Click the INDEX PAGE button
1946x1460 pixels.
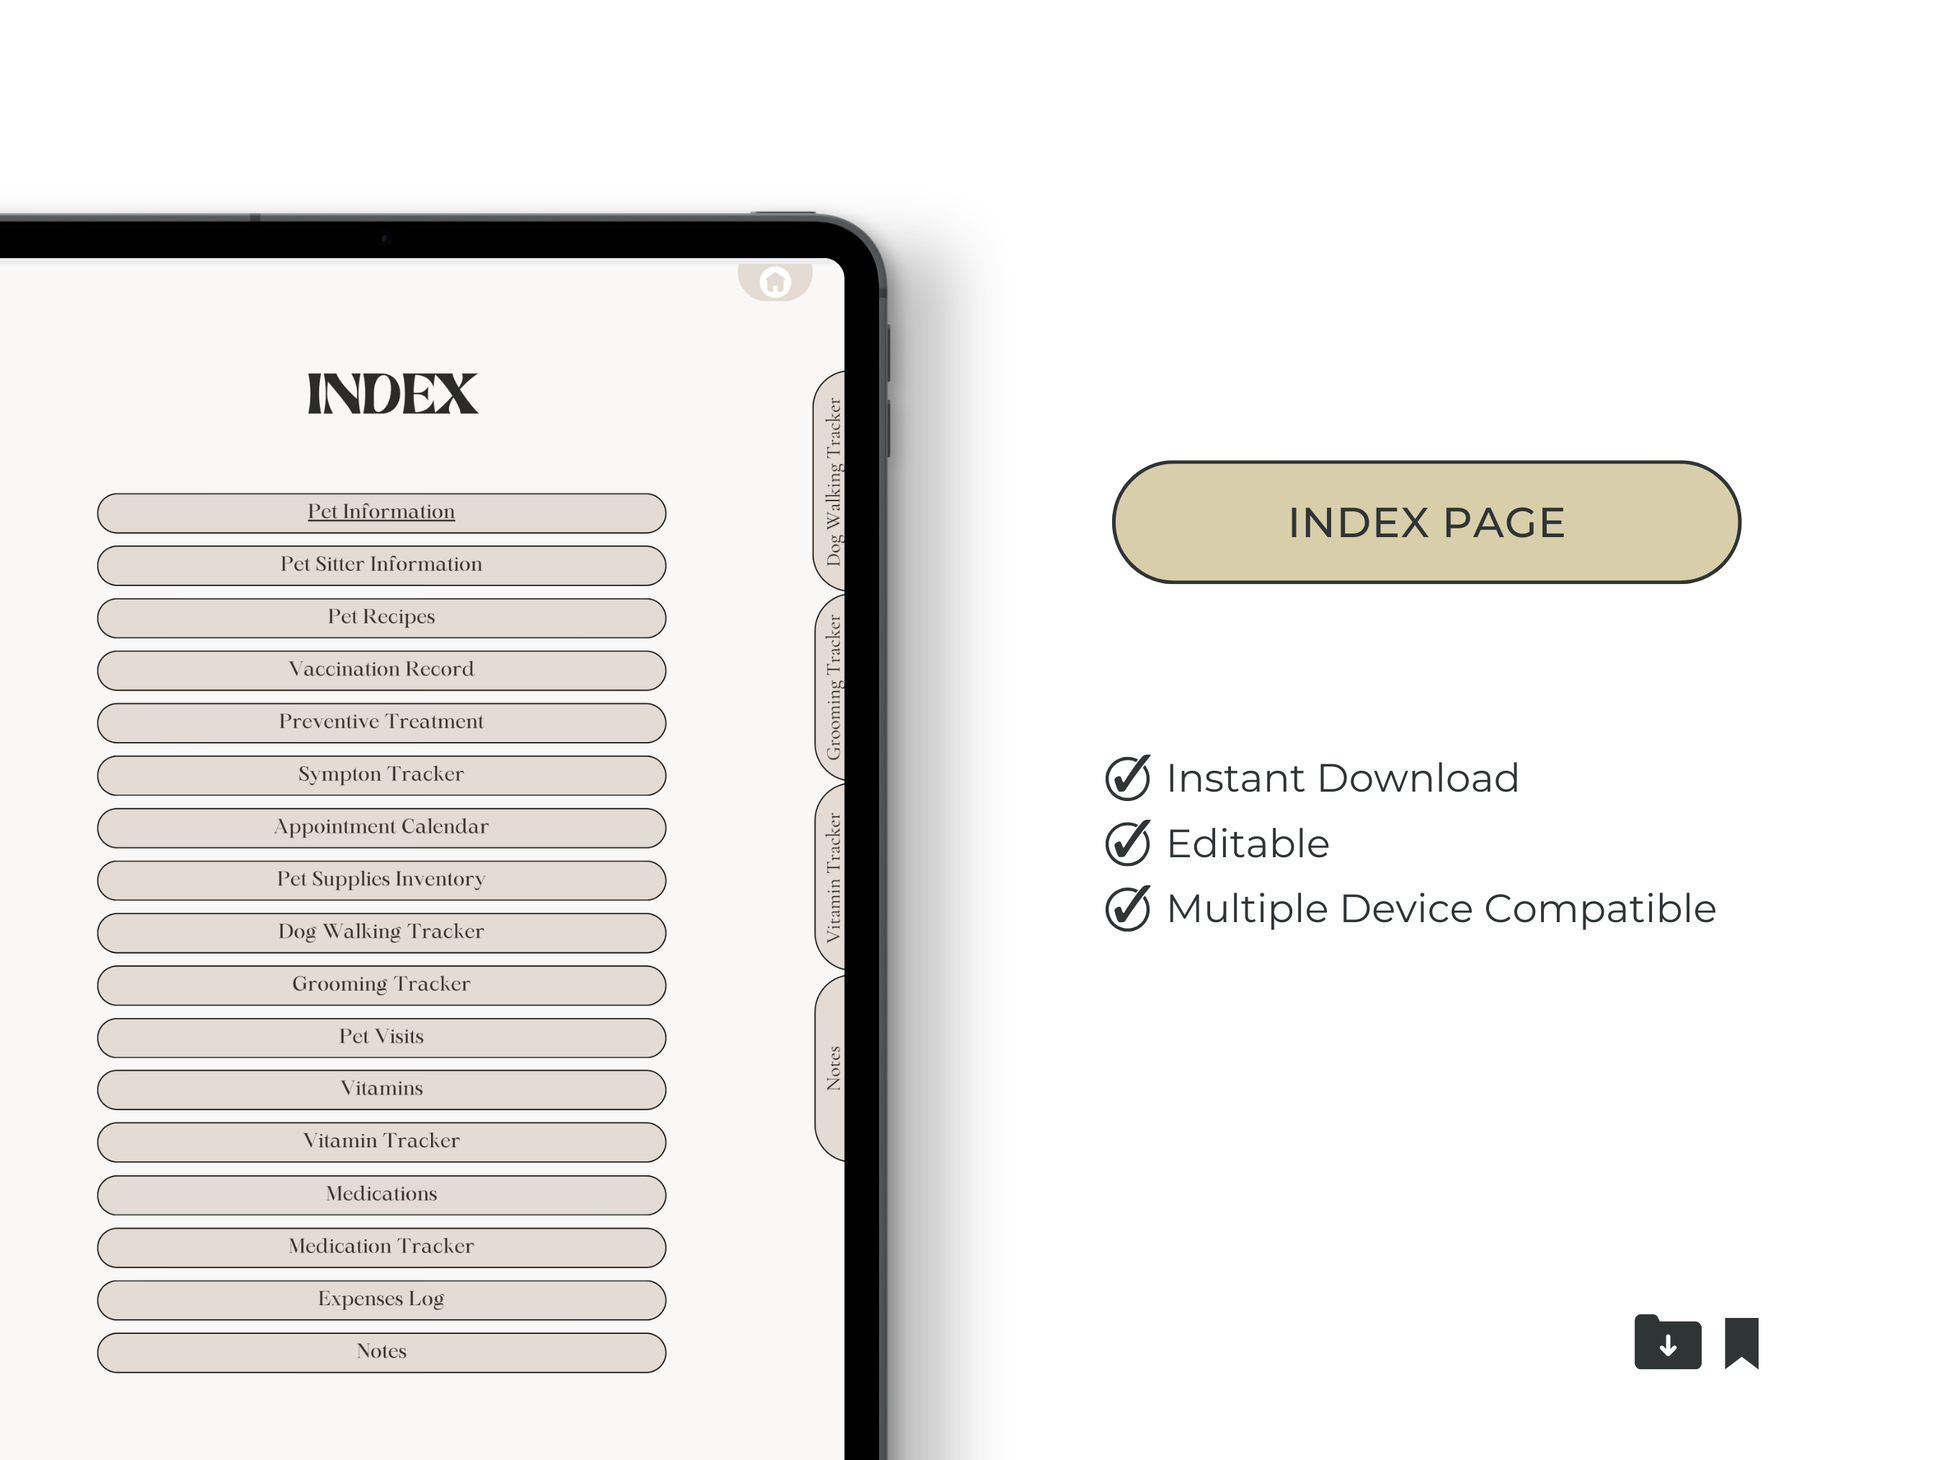coord(1426,522)
